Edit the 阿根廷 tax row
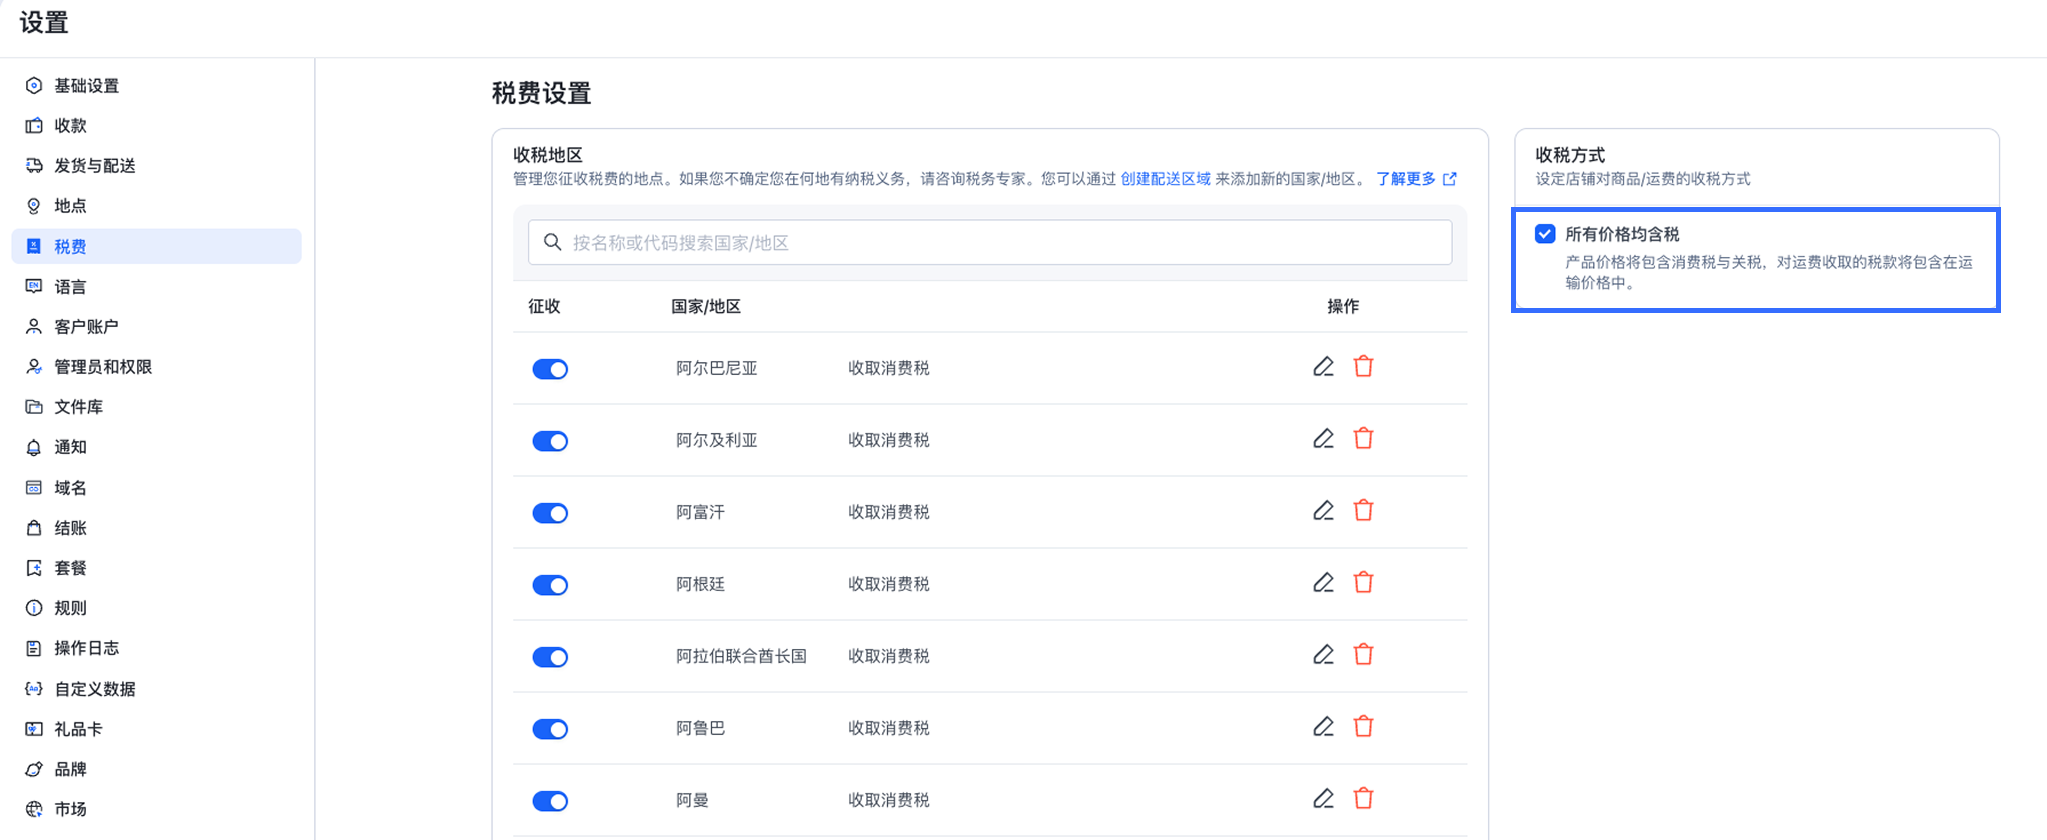The height and width of the screenshot is (840, 2047). pyautogui.click(x=1323, y=583)
